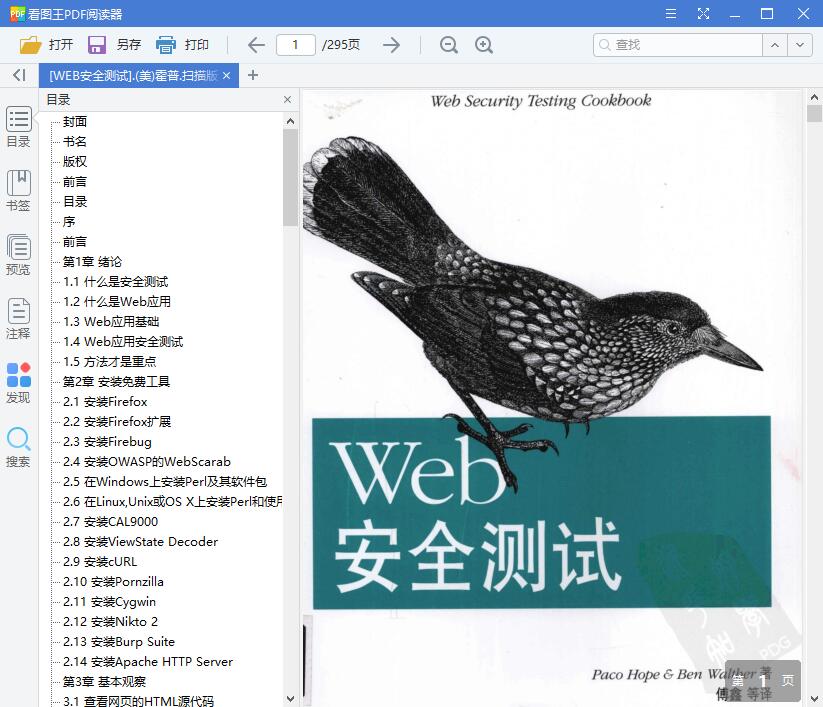Screen dimensions: 823x707
Task: Select the 封面 outline entry
Action: 75,121
